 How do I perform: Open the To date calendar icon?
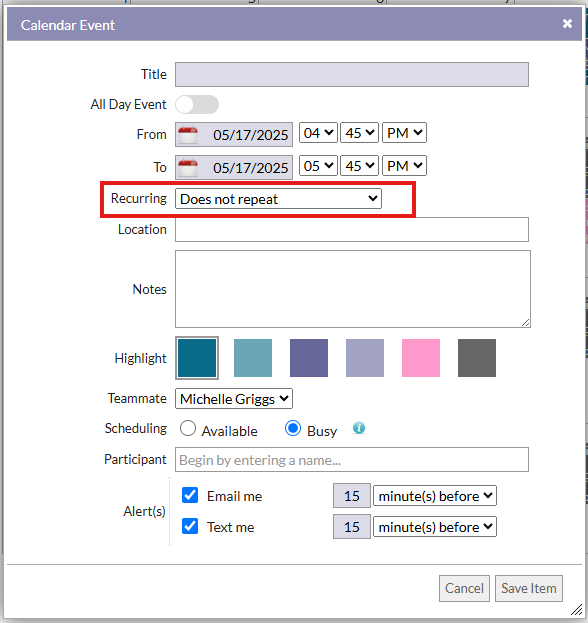pyautogui.click(x=188, y=168)
